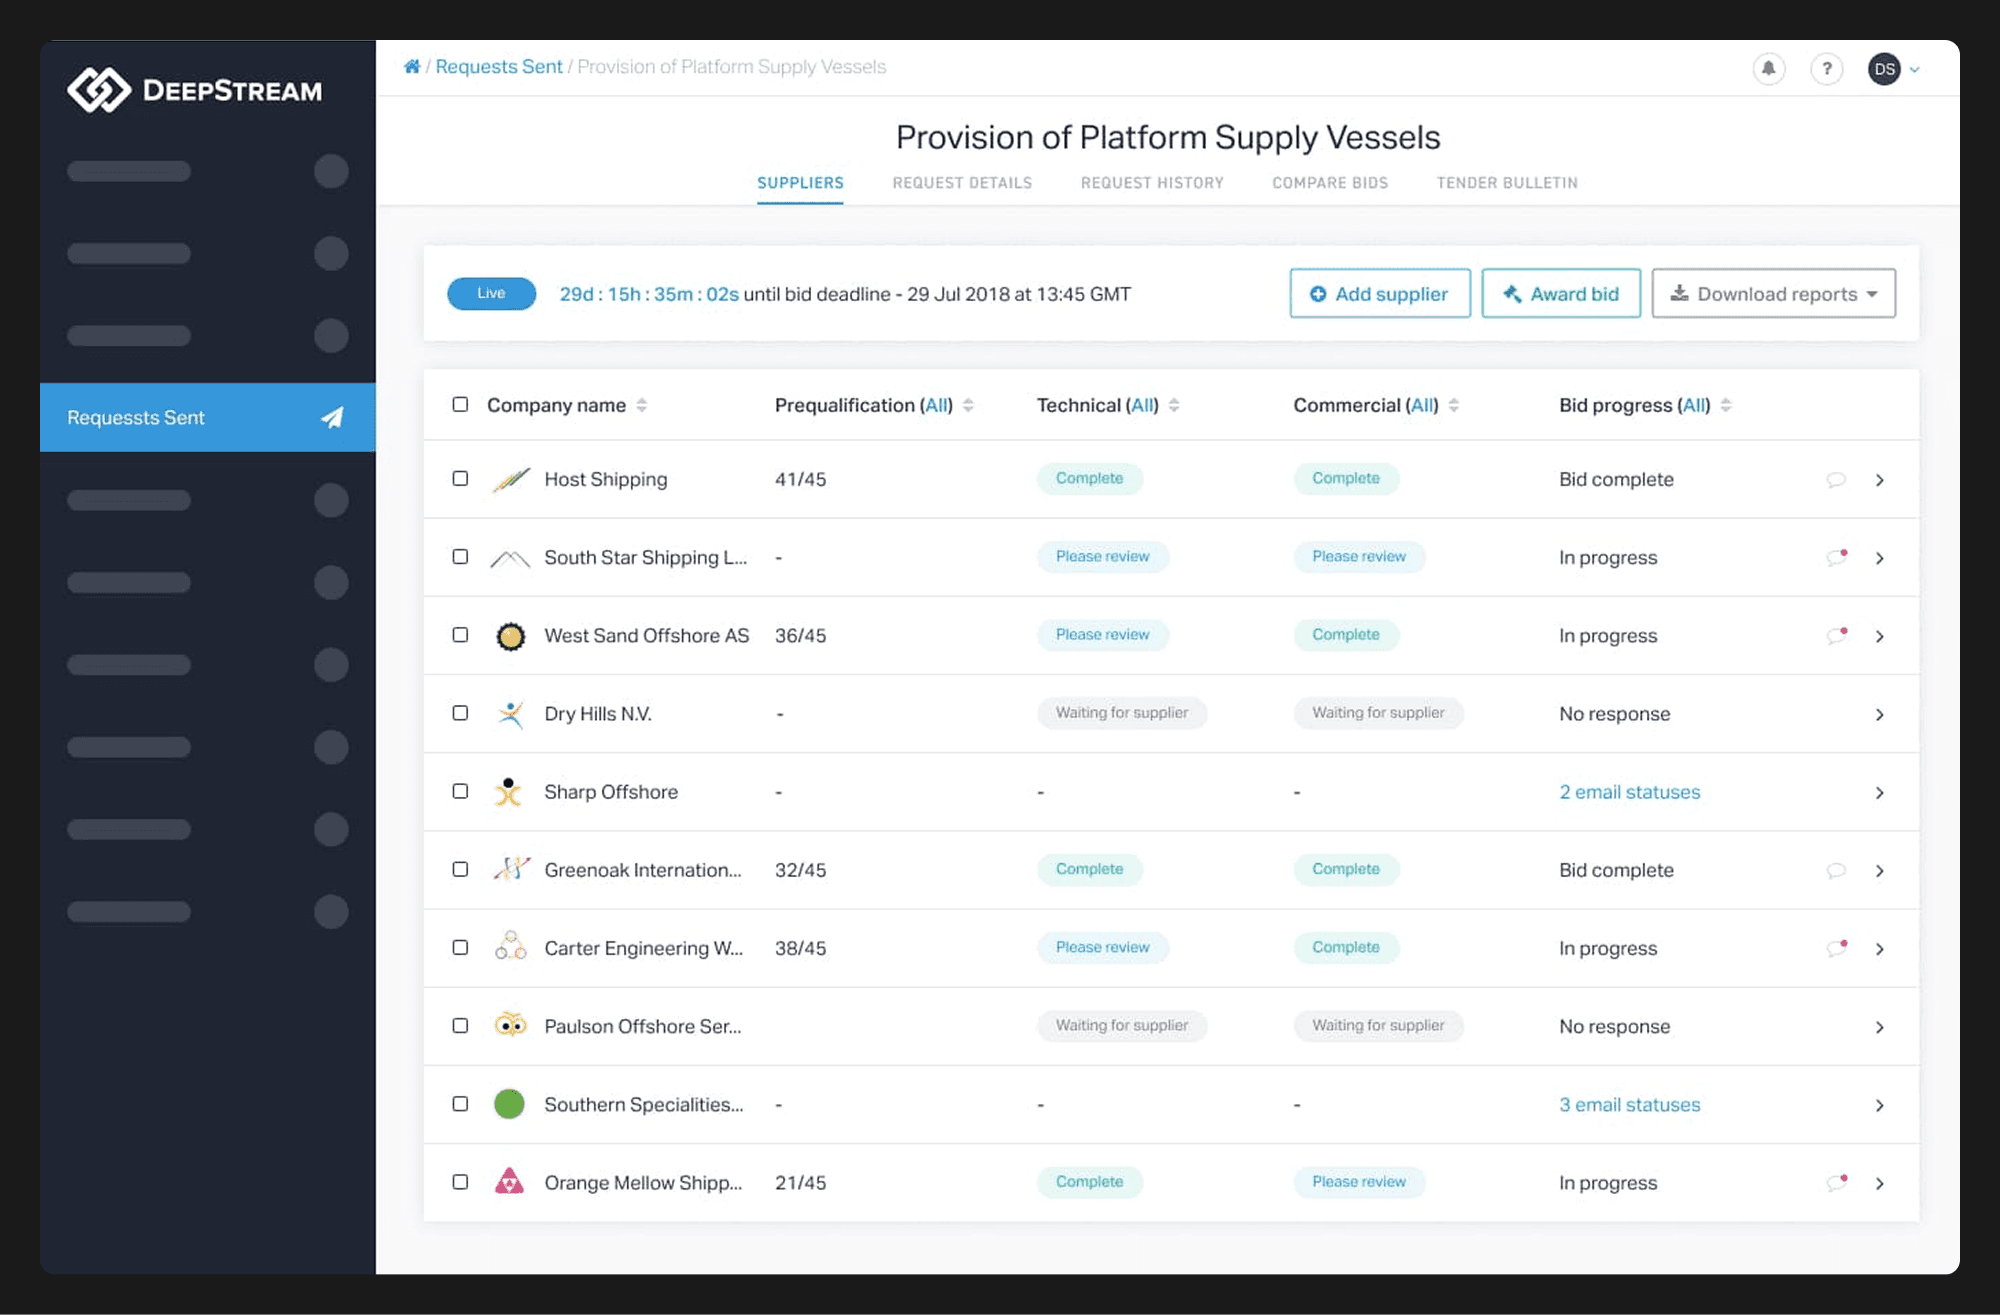Switch to the Request Details tab

tap(962, 183)
